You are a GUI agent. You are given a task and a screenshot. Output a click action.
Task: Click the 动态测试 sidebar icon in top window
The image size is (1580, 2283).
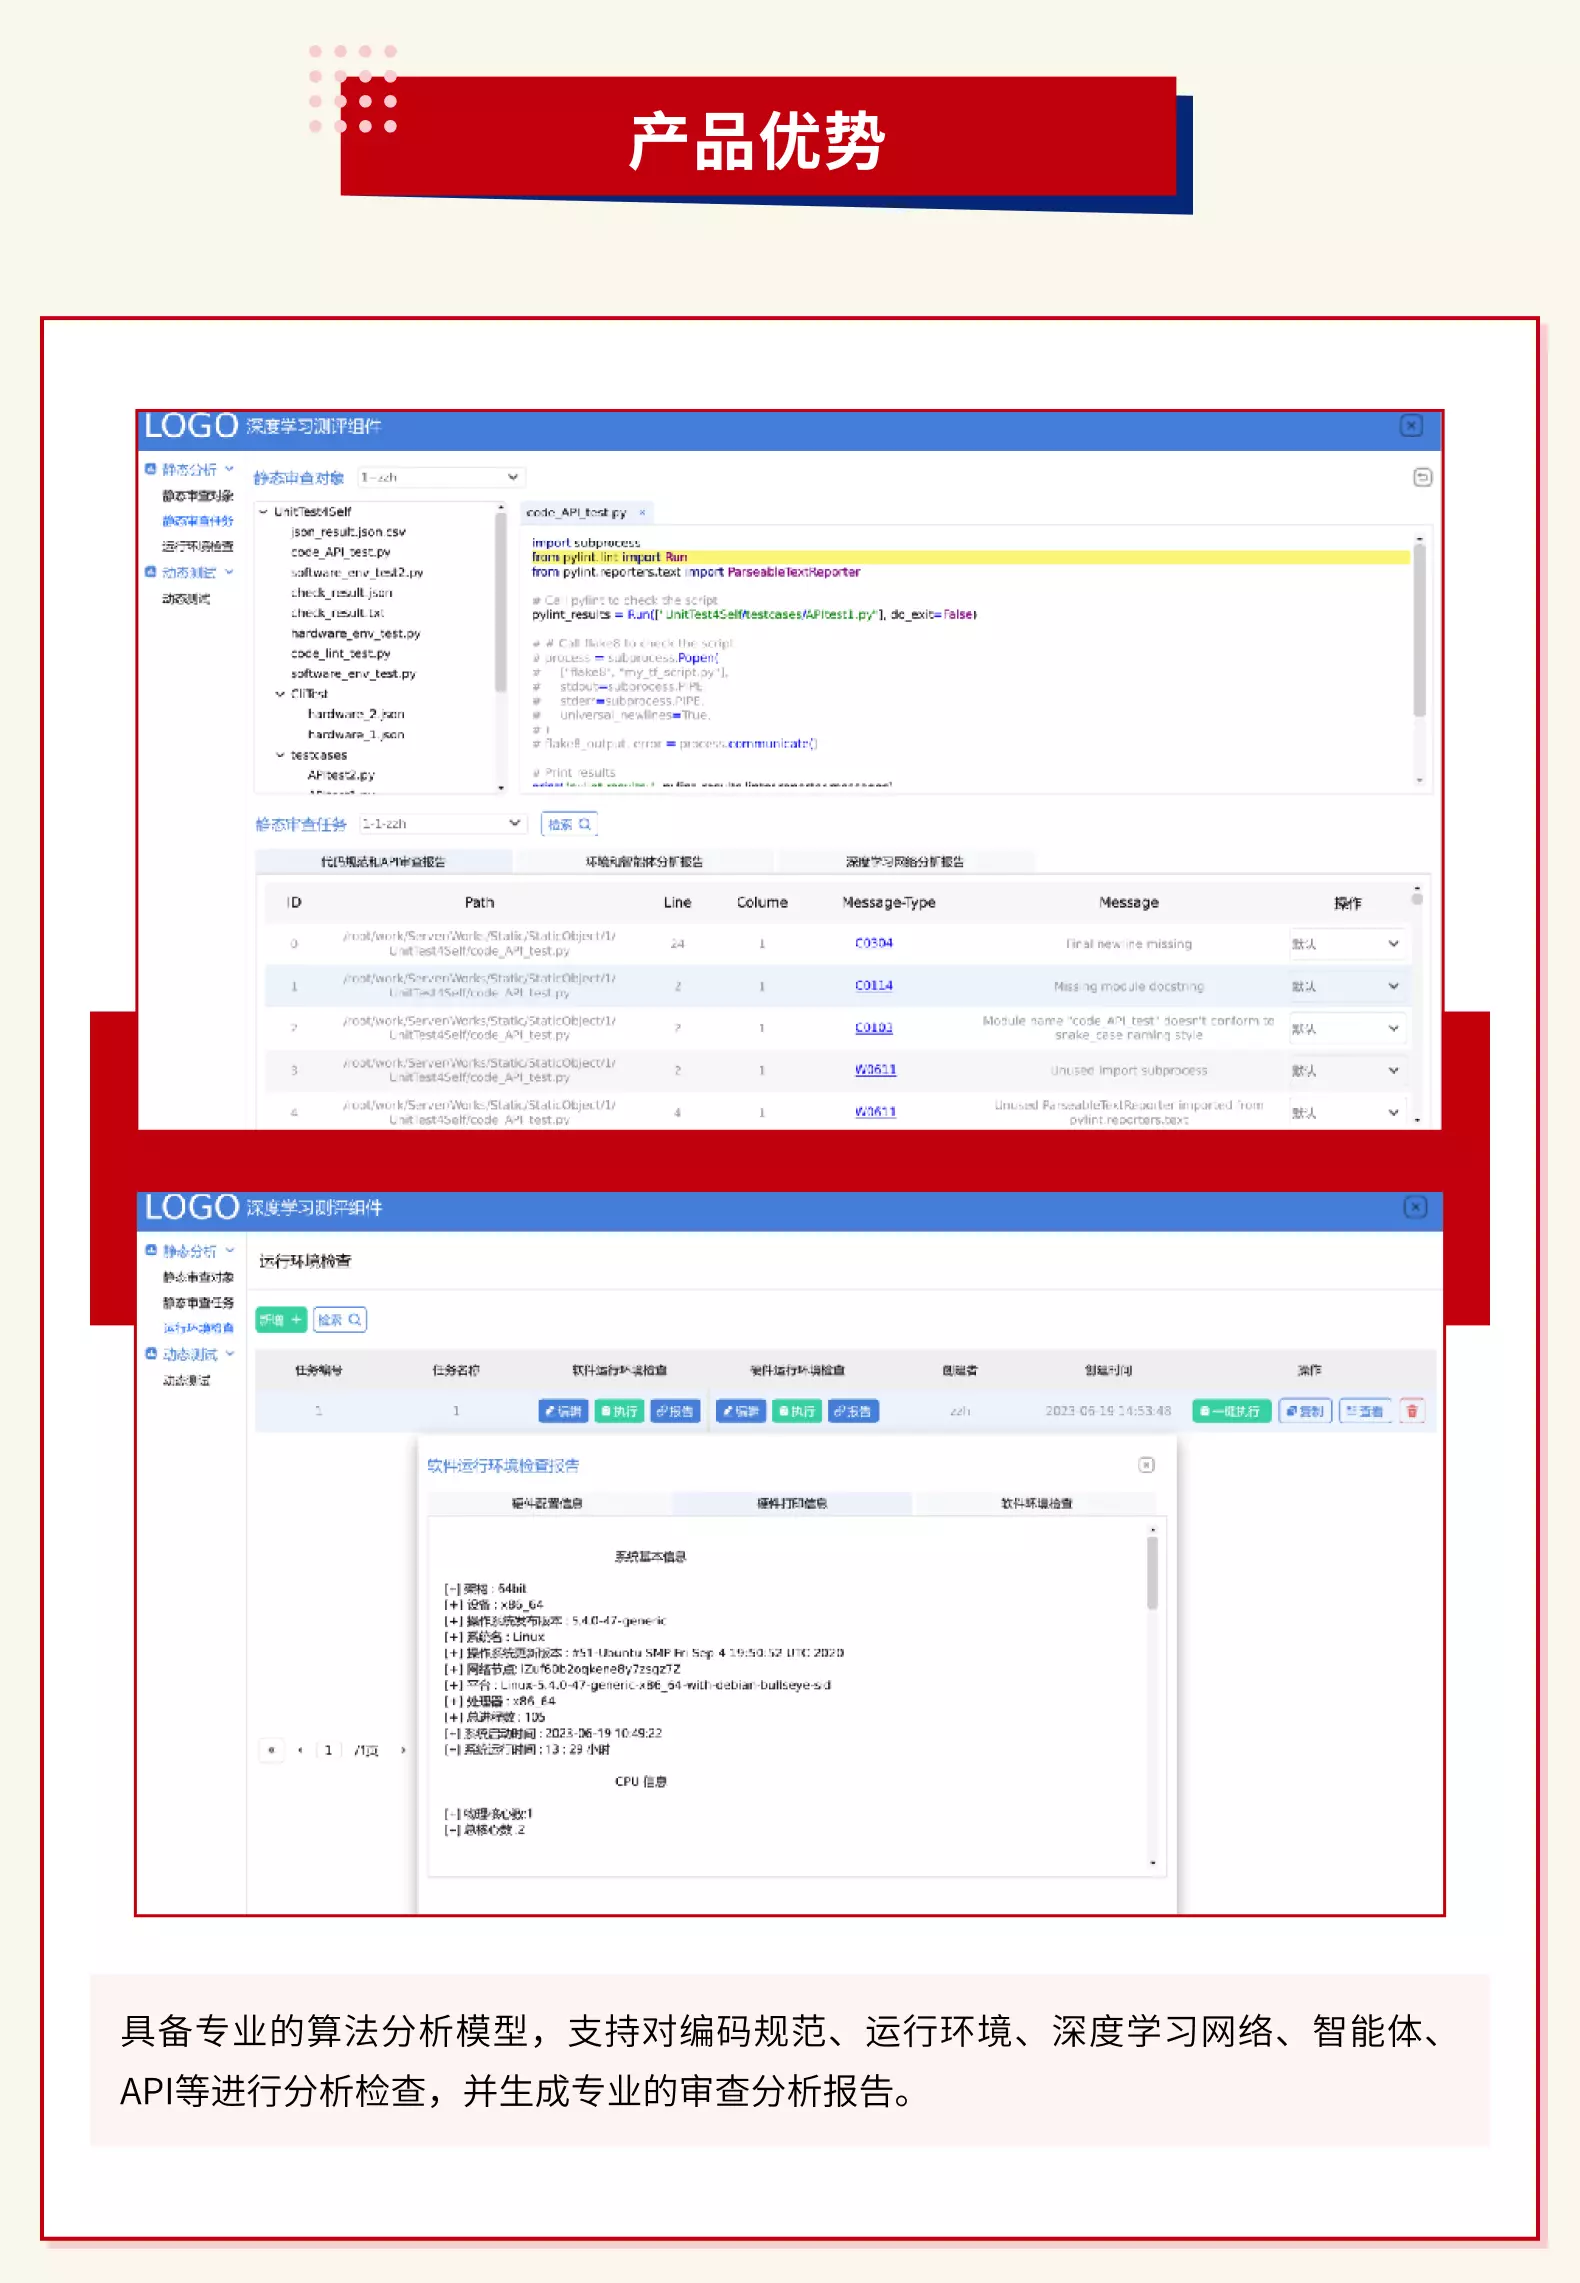click(x=151, y=572)
